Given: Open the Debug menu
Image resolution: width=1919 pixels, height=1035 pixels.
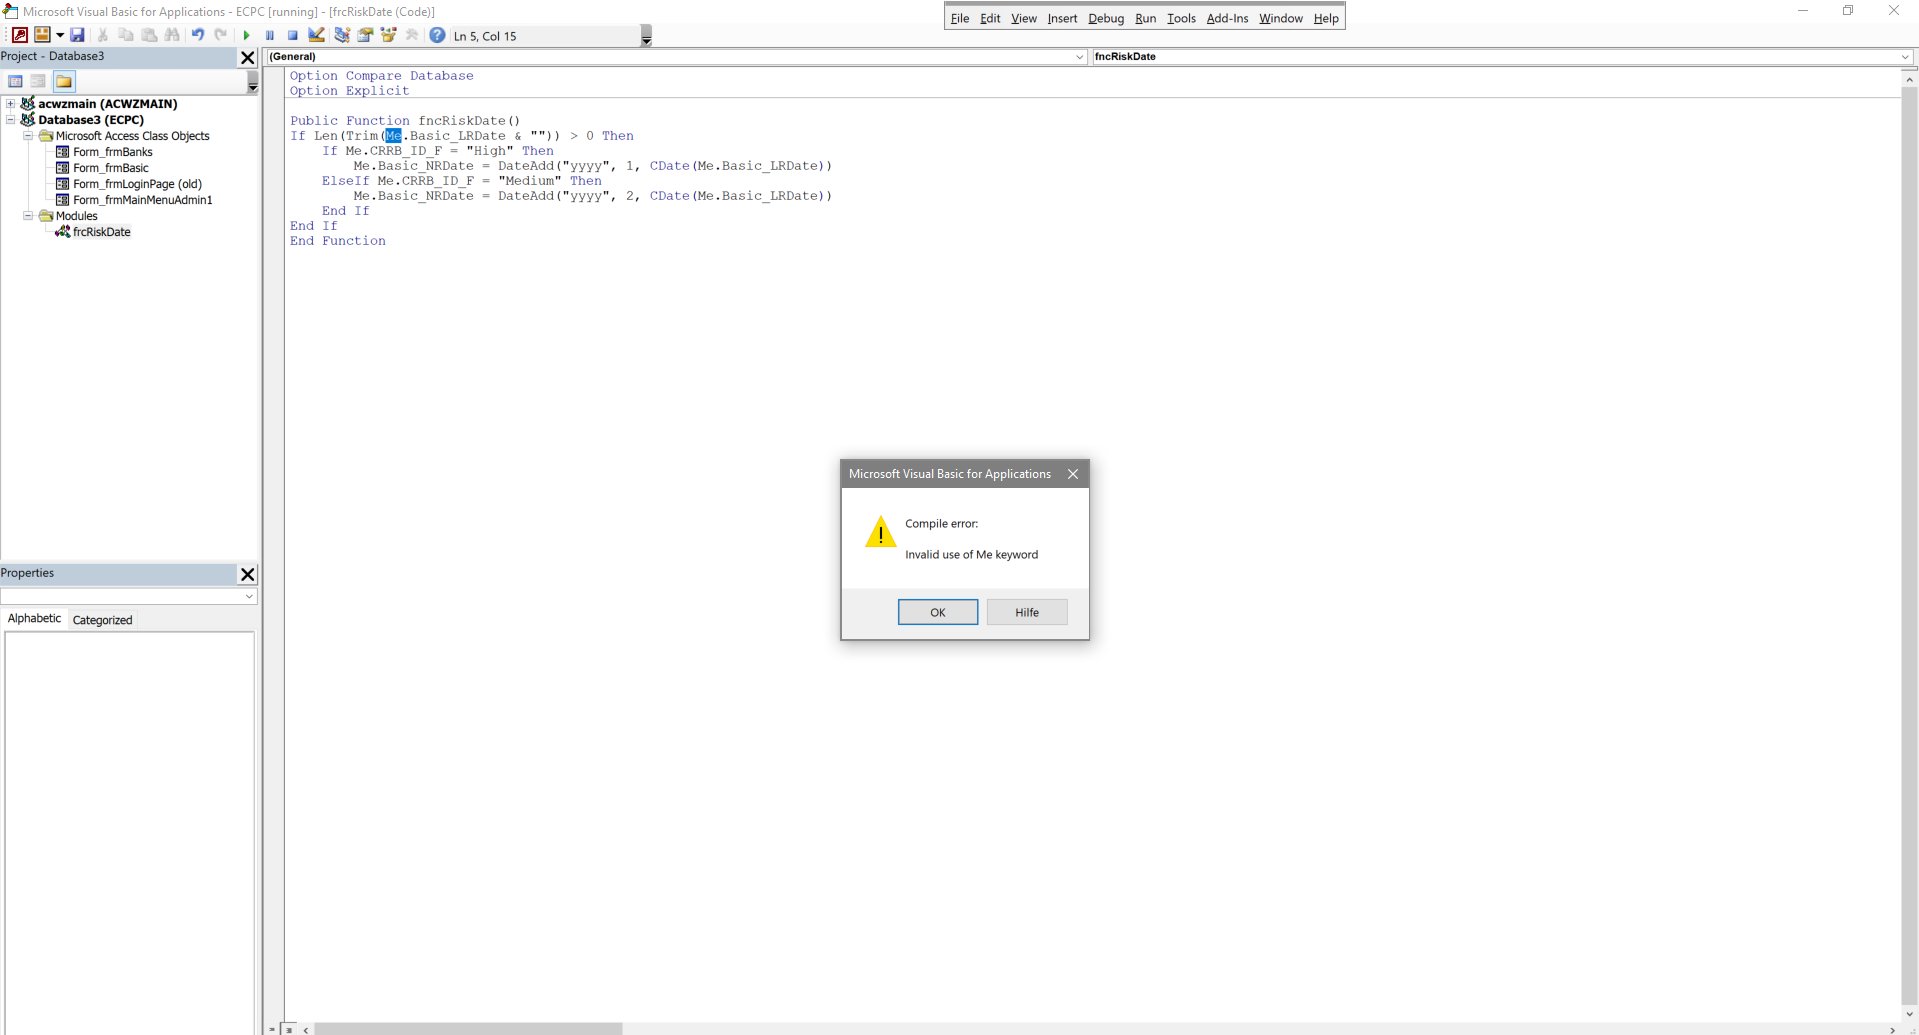Looking at the screenshot, I should (1106, 18).
